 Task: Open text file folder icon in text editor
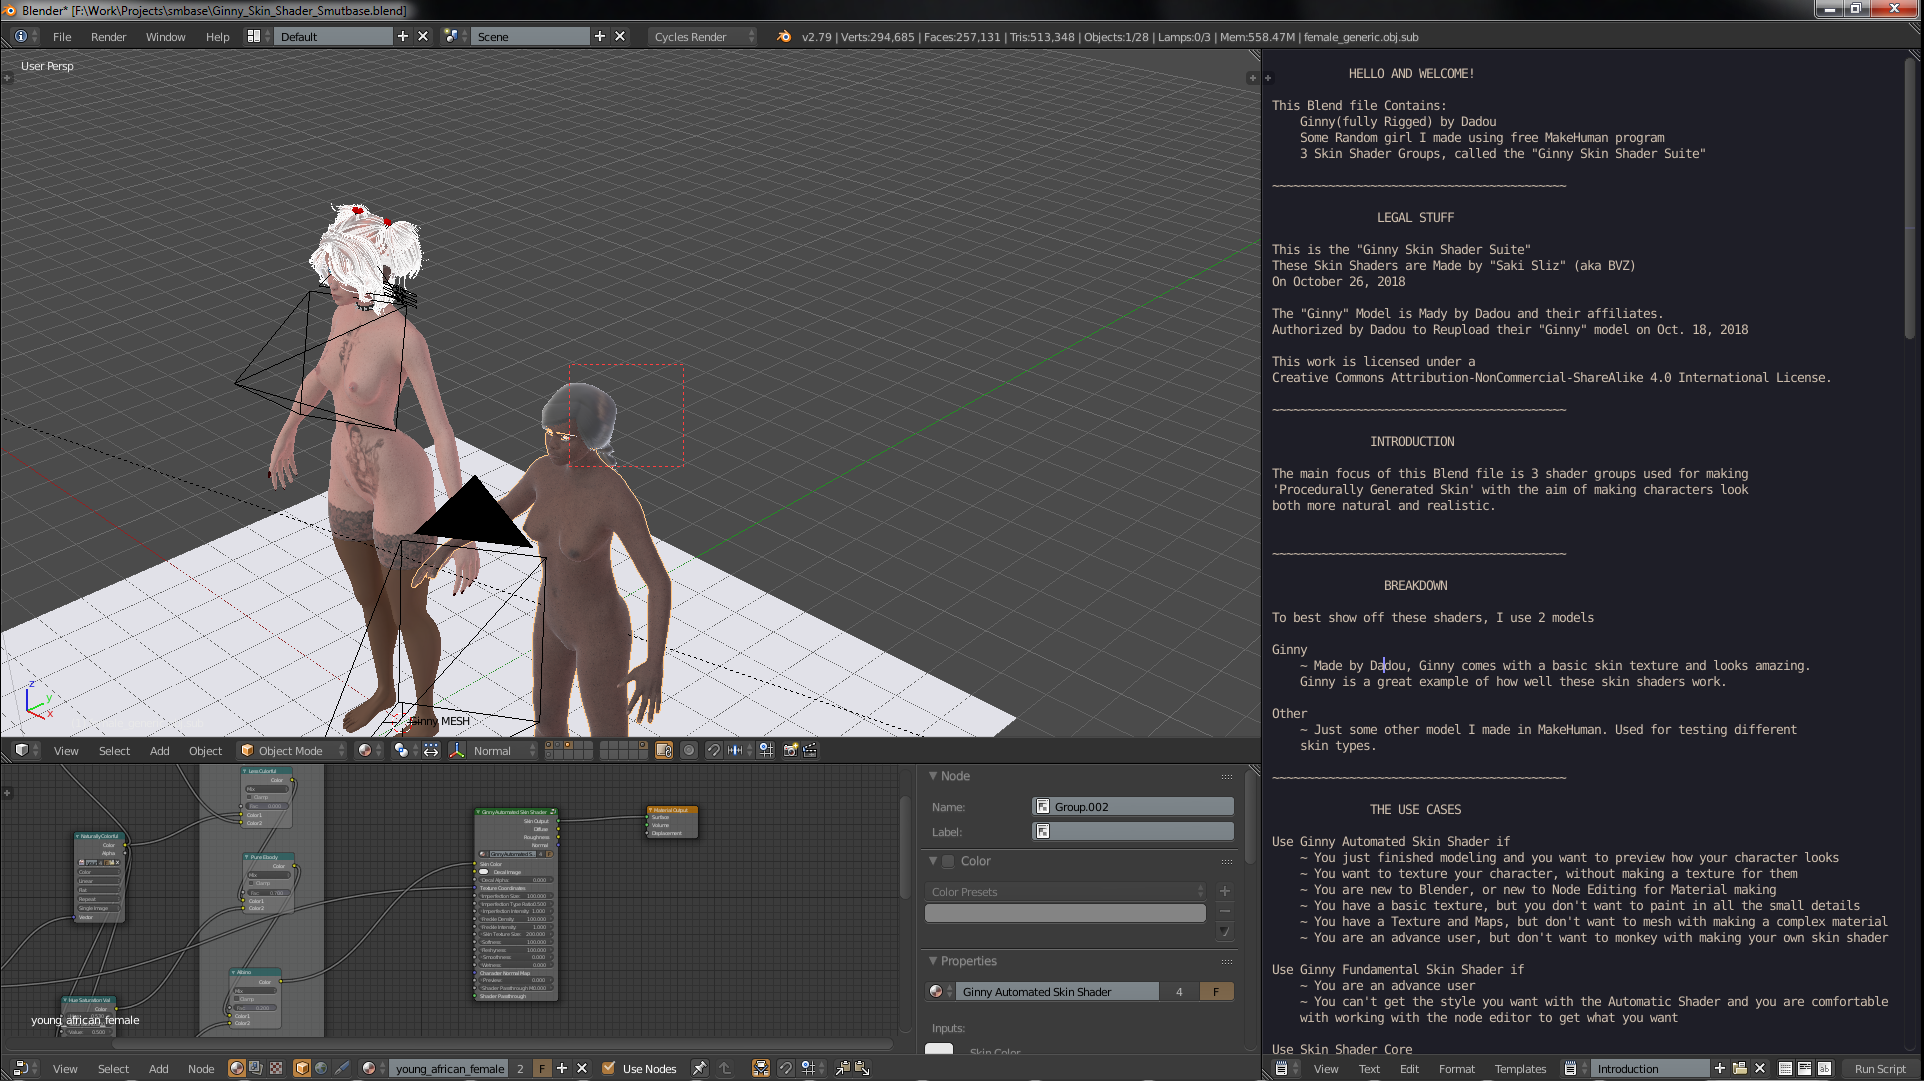(1740, 1068)
